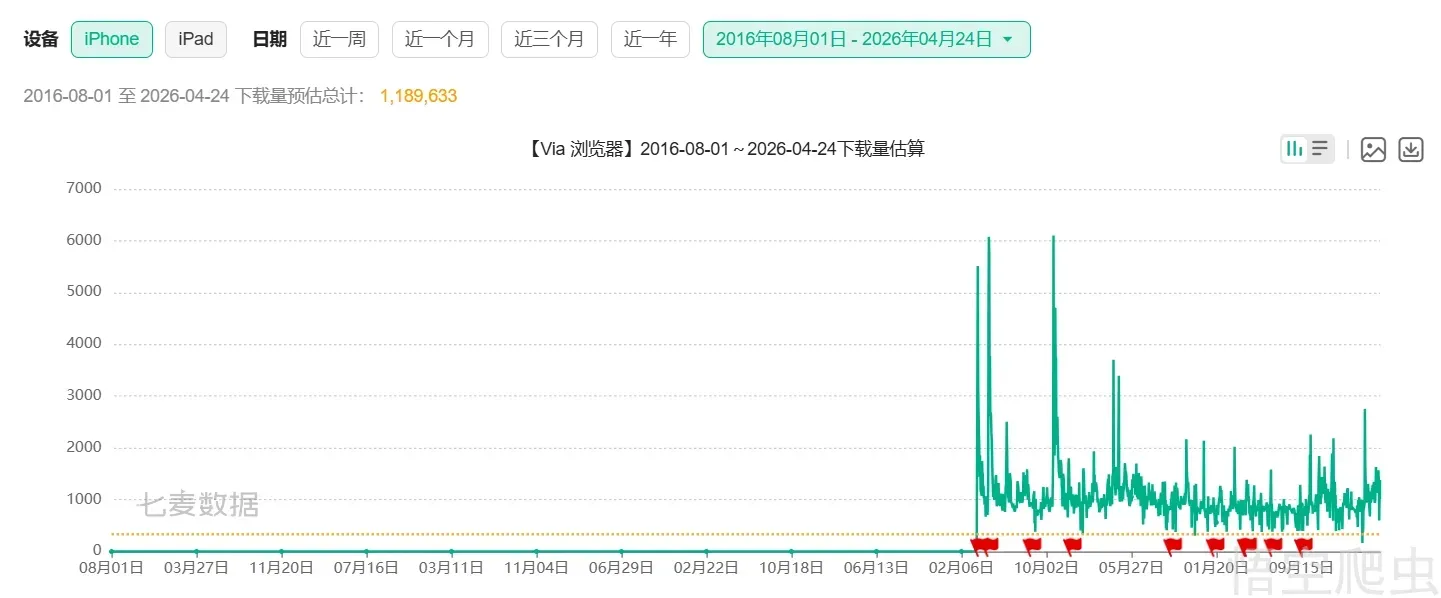
Task: Click the 08月01日 x-axis label
Action: click(x=111, y=568)
